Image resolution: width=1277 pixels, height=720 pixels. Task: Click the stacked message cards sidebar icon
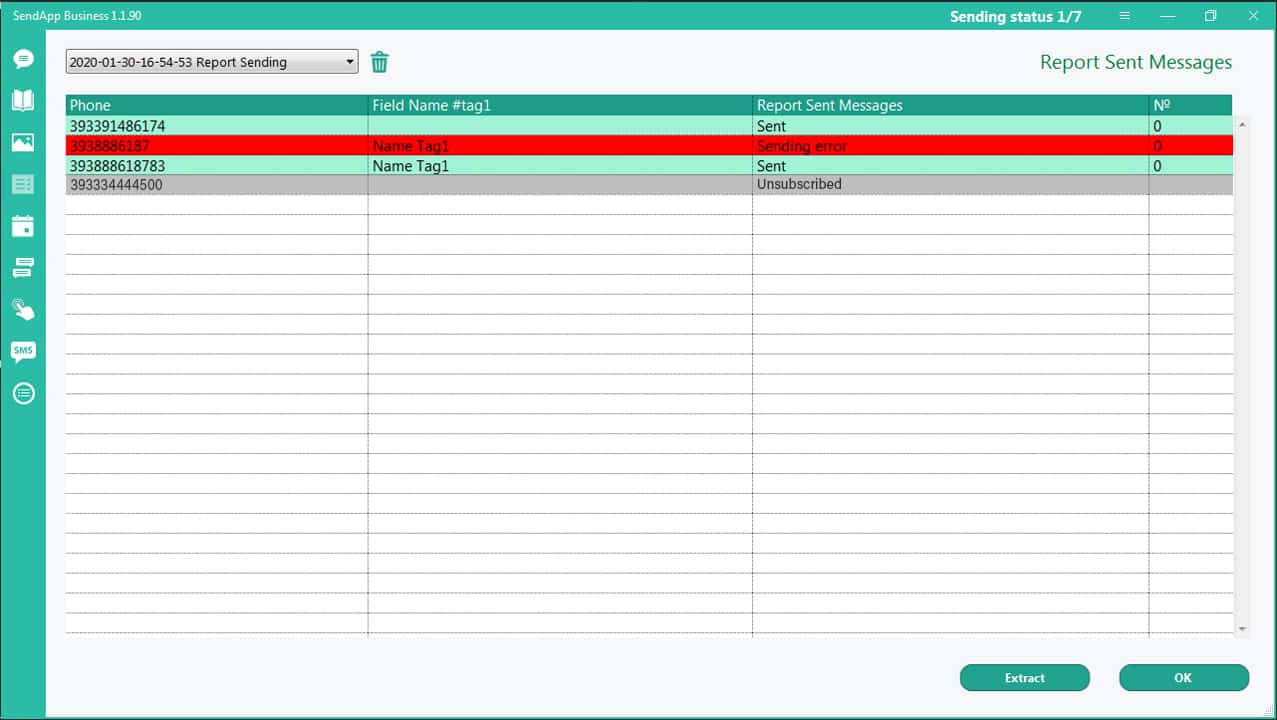[x=23, y=267]
